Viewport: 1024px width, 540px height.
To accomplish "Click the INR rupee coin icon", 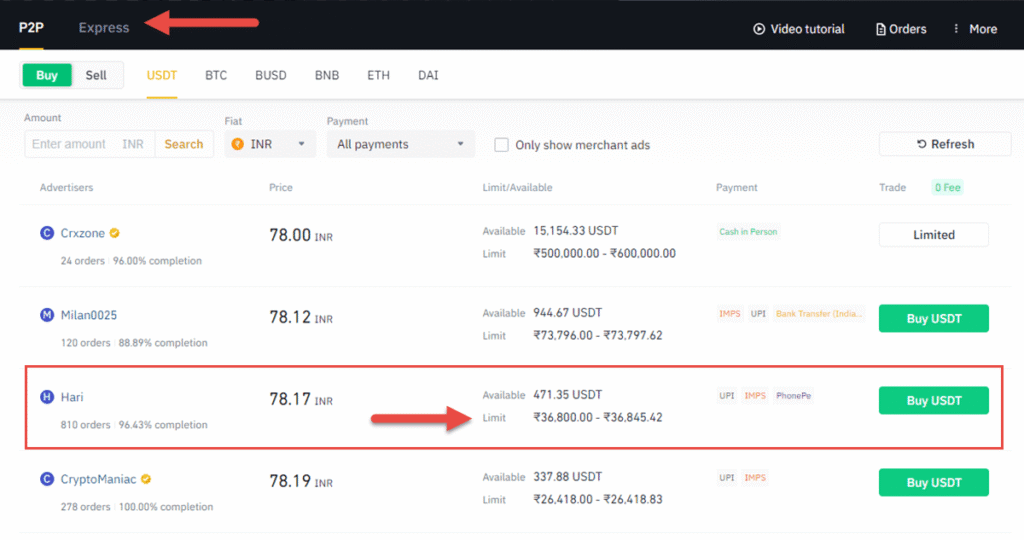I will (238, 144).
